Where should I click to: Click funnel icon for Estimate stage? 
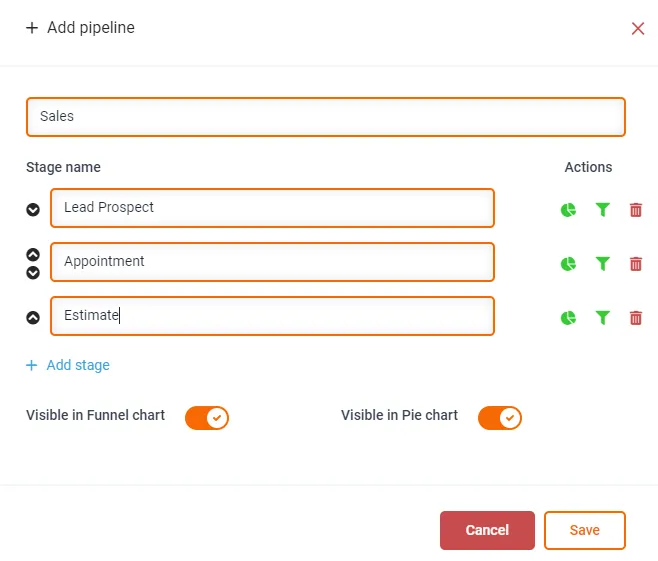603,318
